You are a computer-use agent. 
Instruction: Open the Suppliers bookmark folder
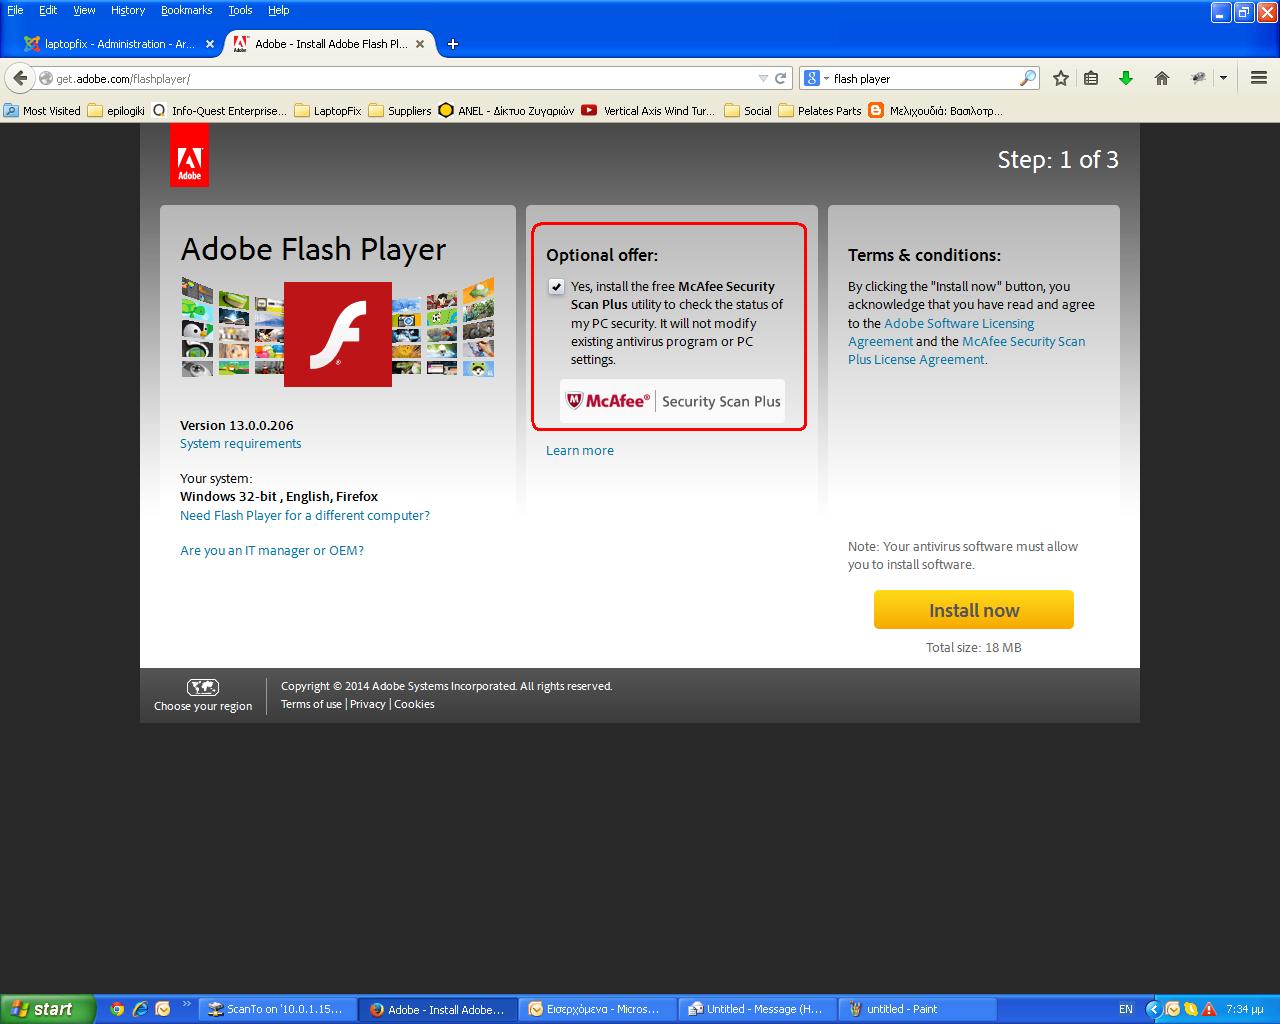(x=400, y=111)
